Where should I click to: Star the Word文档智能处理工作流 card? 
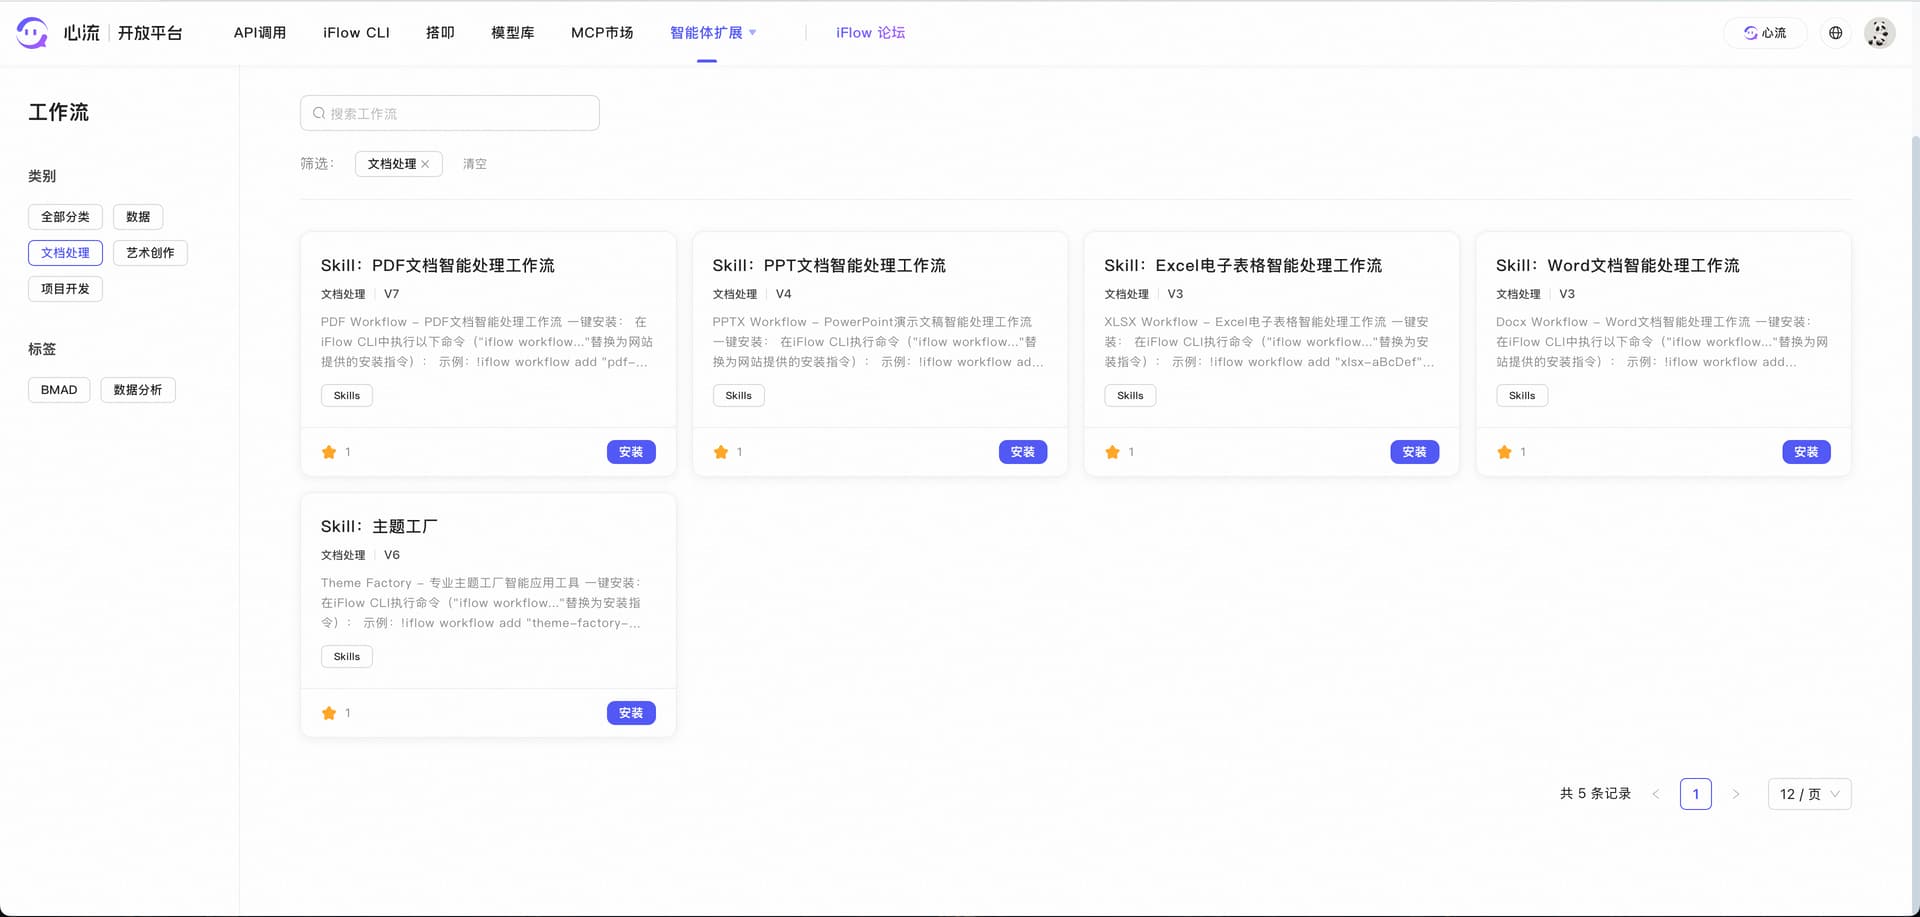coord(1504,452)
